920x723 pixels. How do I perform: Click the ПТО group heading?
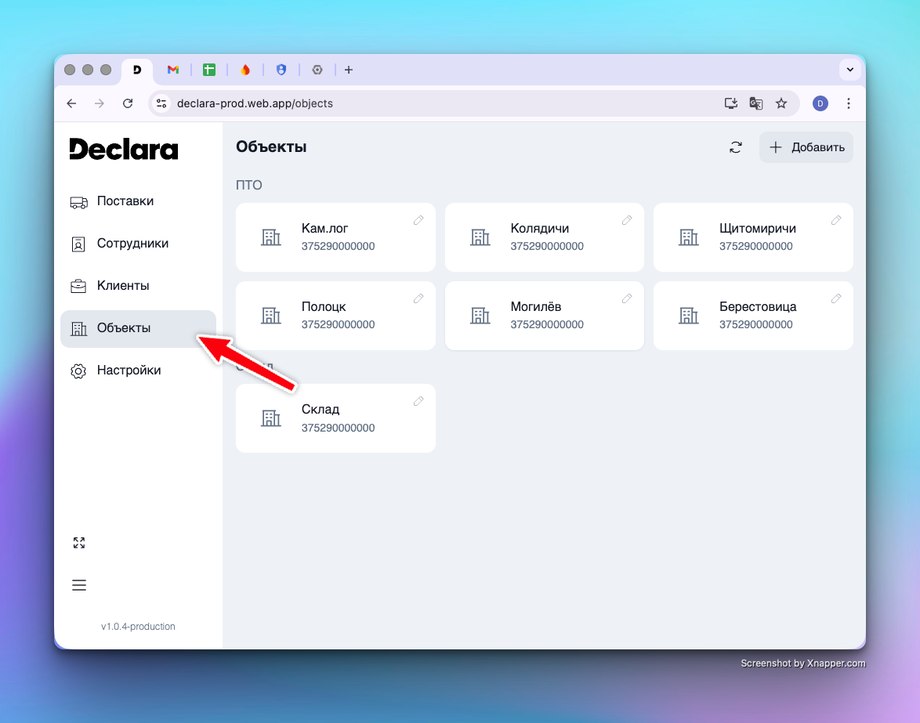tap(249, 185)
